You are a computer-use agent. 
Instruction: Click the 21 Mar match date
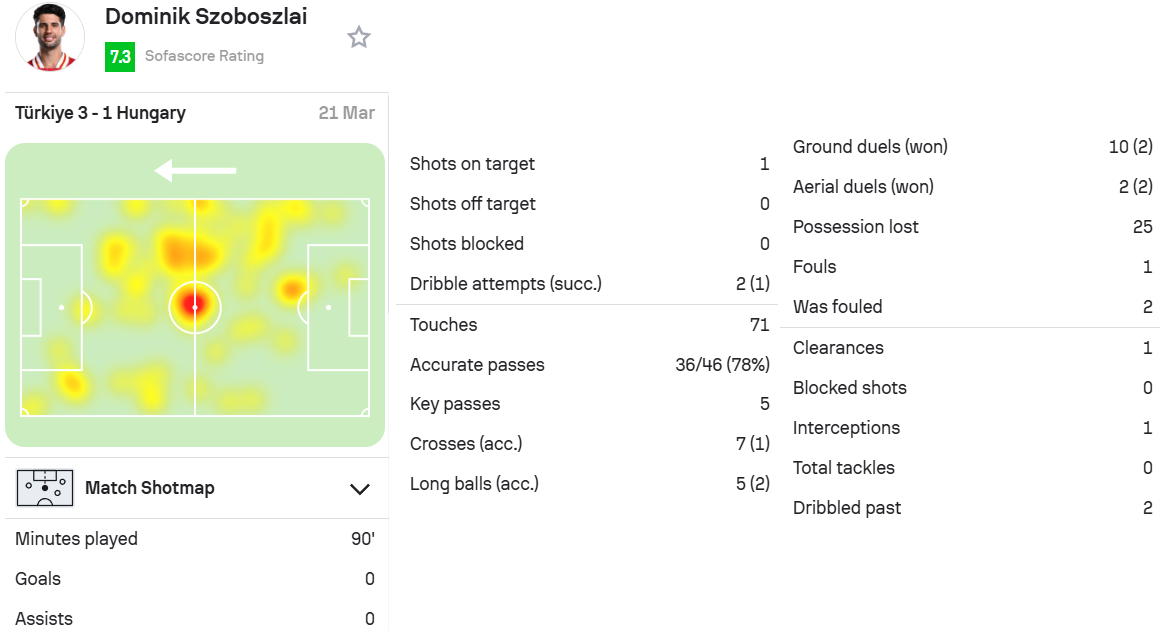point(347,113)
